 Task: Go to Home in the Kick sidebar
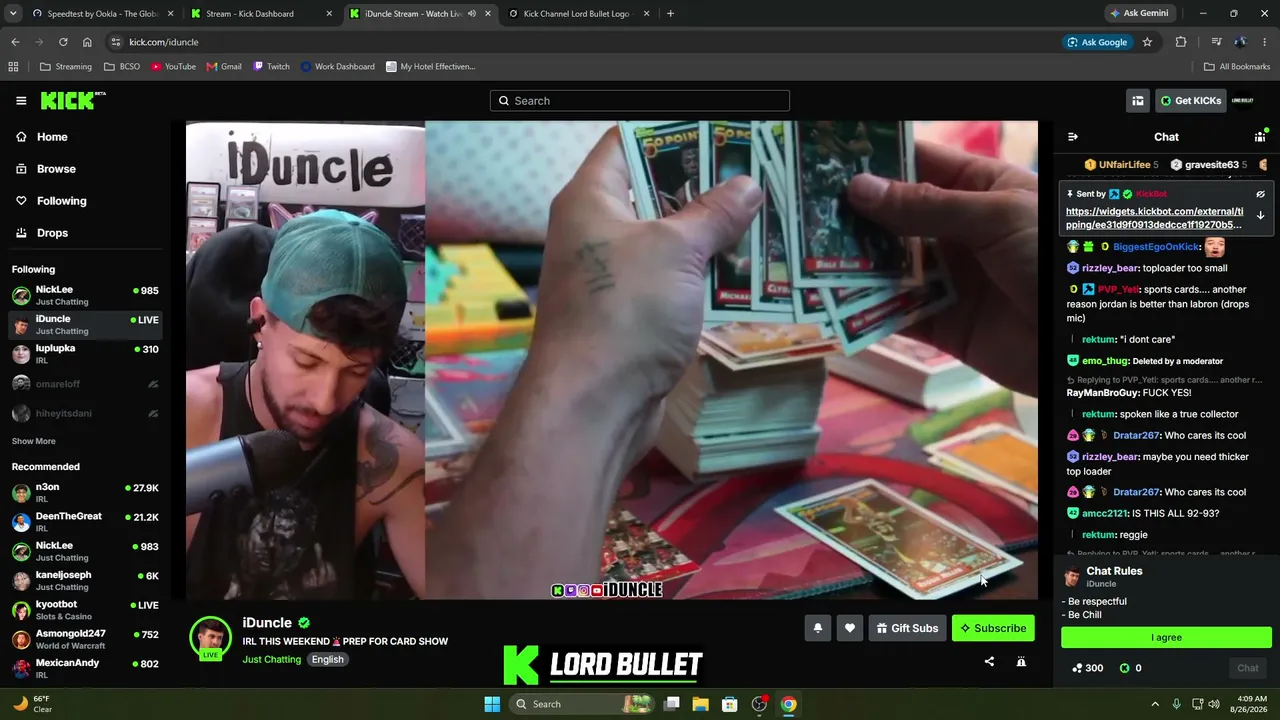tap(86, 137)
